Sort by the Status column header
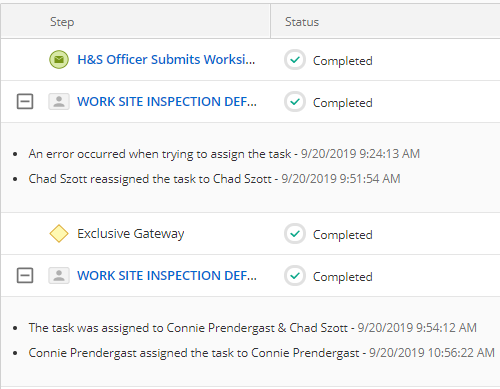The image size is (500, 389). [302, 22]
